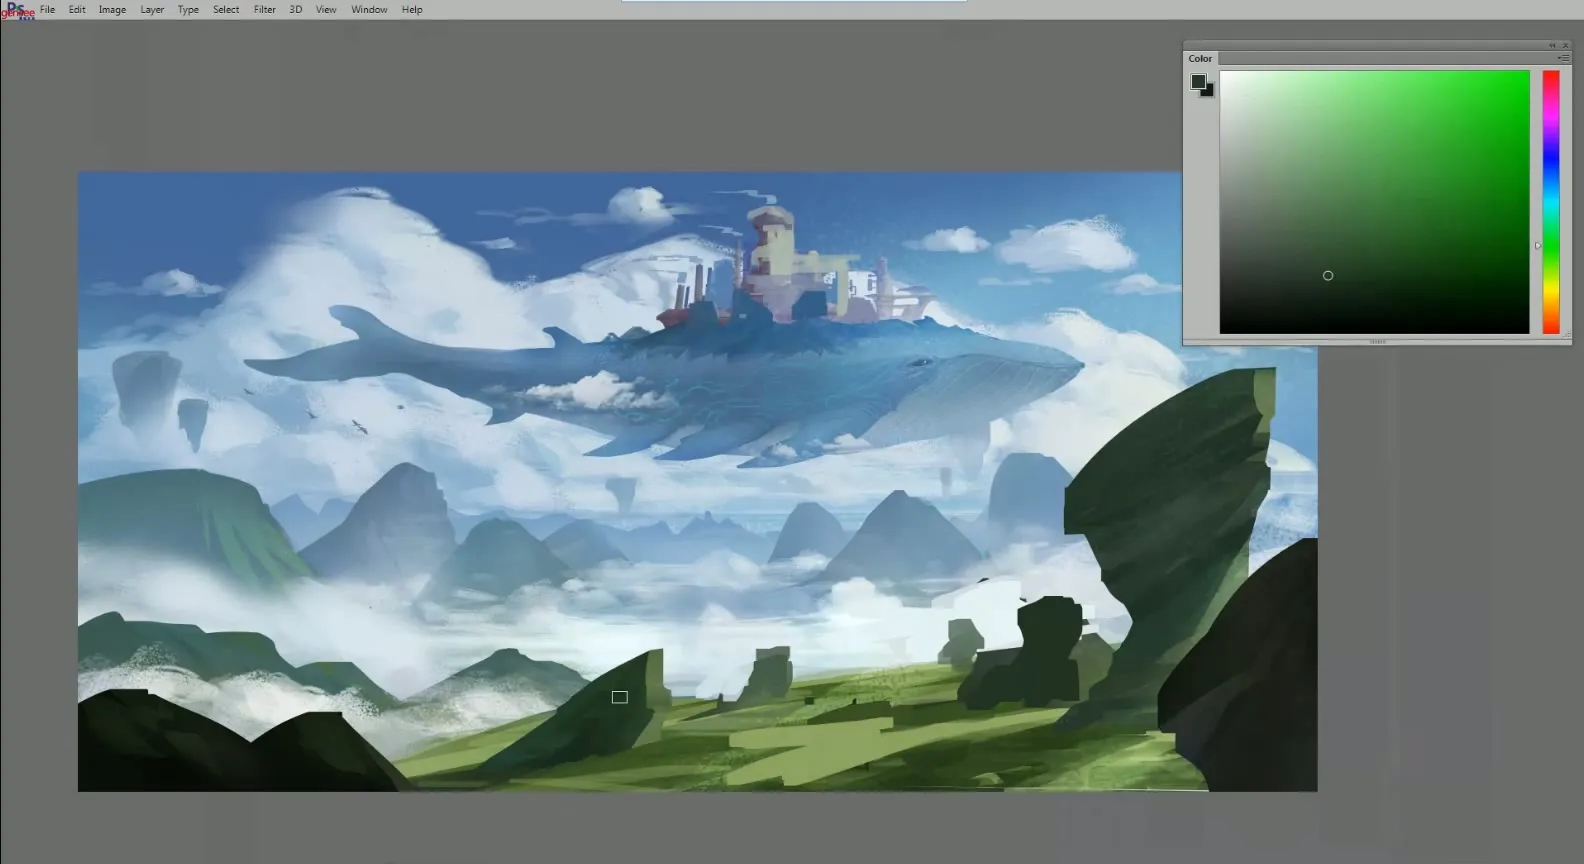Open the Type menu

188,10
